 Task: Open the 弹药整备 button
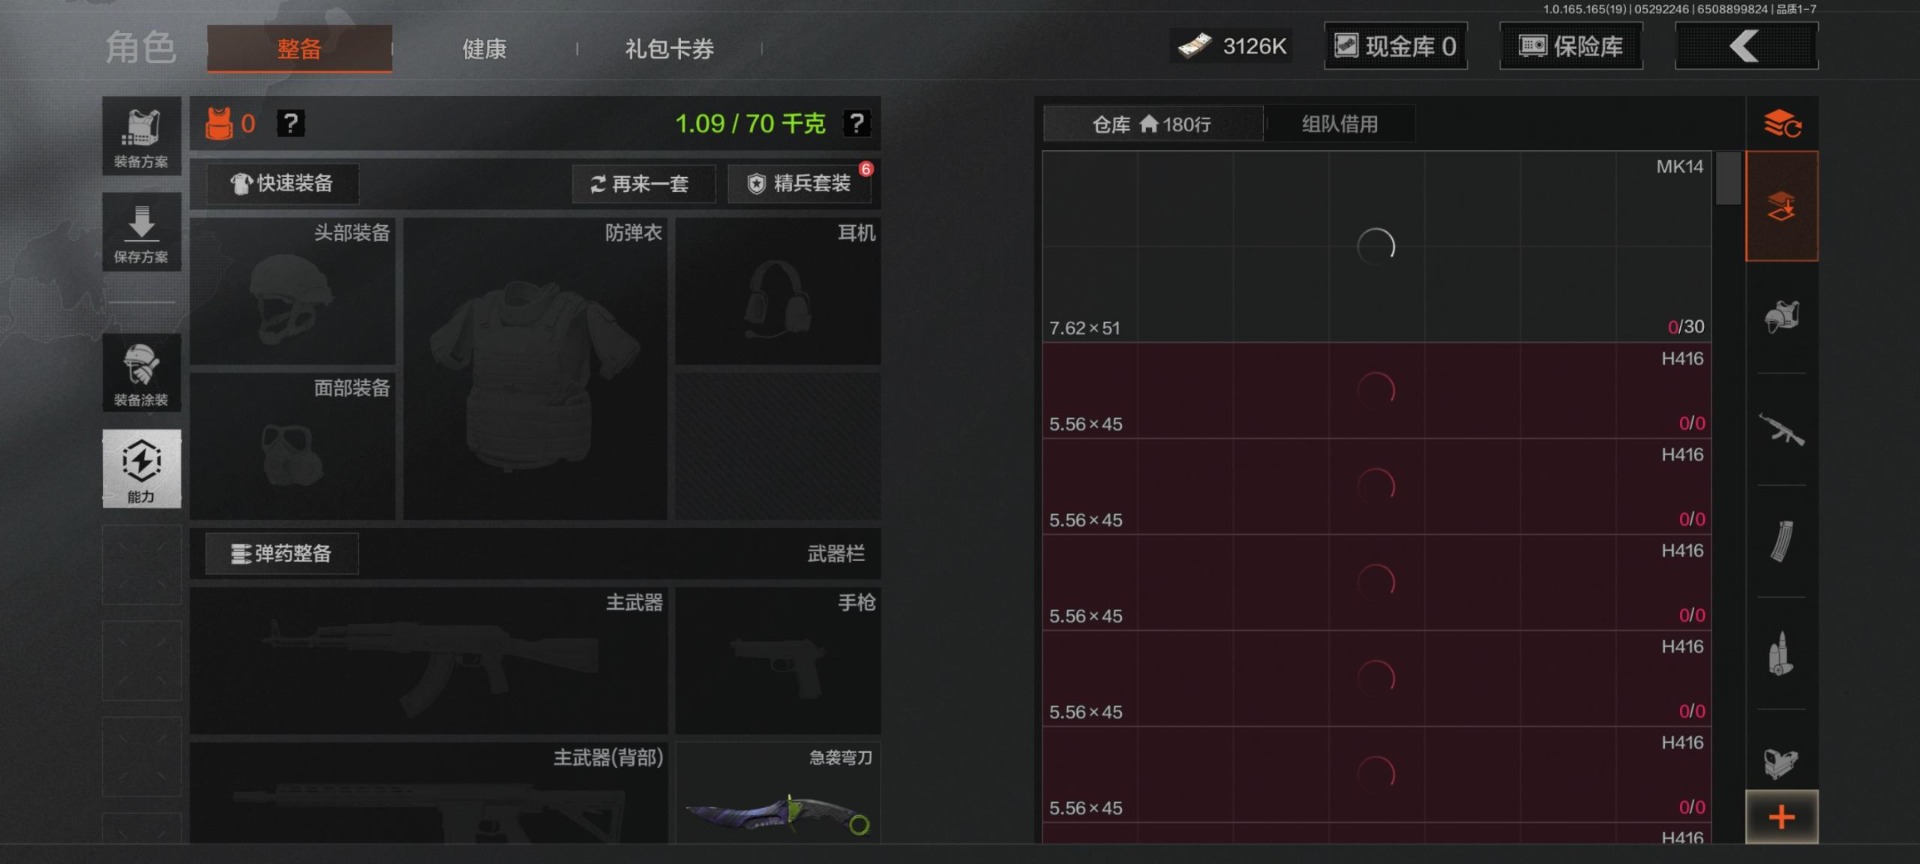[282, 554]
